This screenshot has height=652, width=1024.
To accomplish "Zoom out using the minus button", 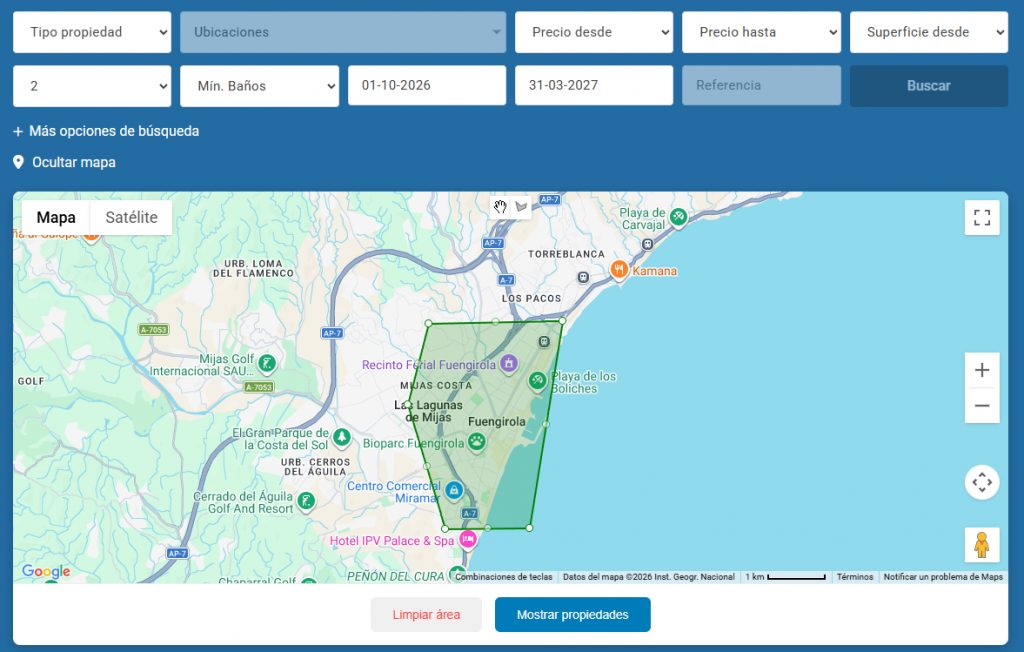I will coord(981,406).
